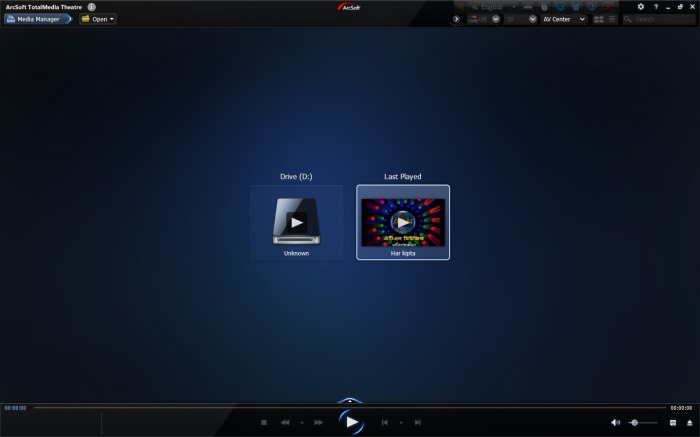Click the playback seek bar
Image resolution: width=700 pixels, height=437 pixels.
coord(350,408)
